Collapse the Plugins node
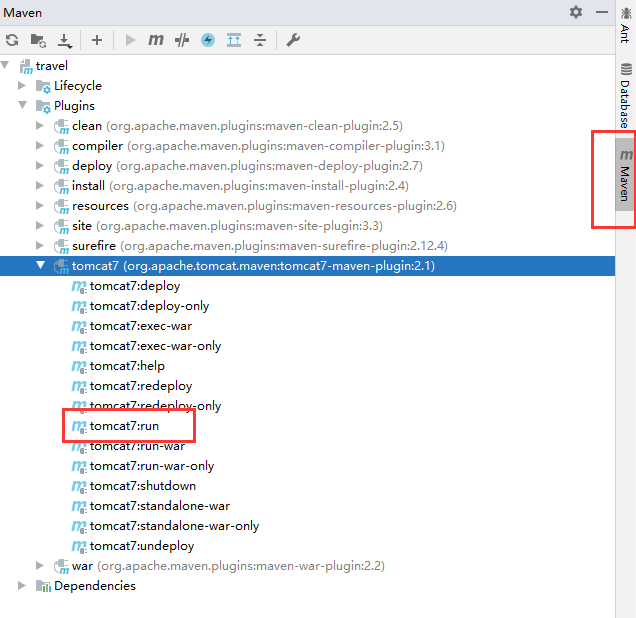 point(23,105)
